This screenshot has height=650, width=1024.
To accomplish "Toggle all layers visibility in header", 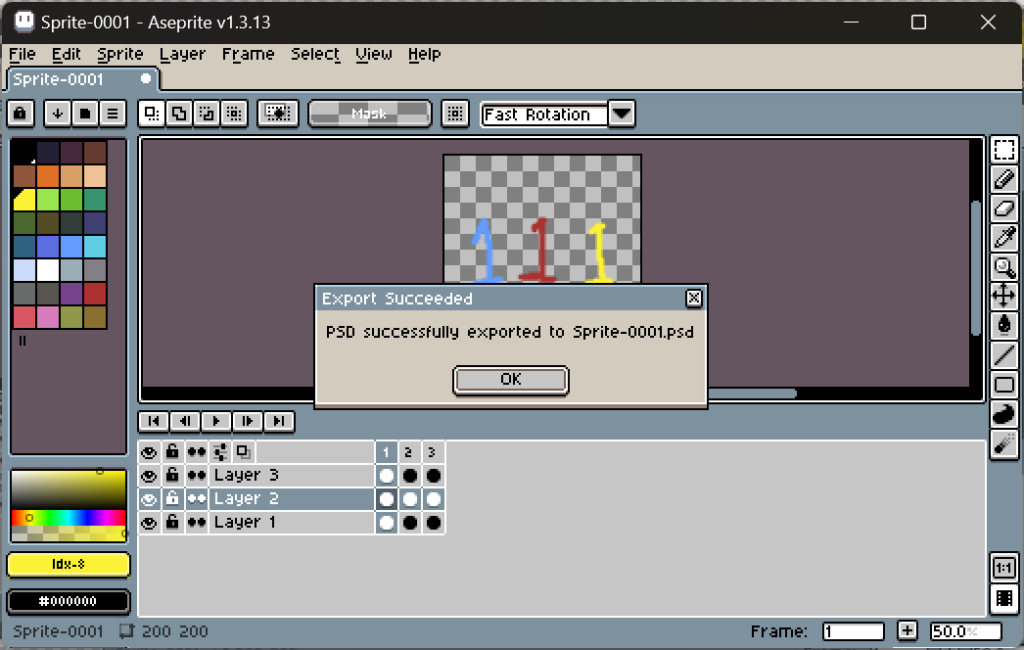I will [x=149, y=452].
